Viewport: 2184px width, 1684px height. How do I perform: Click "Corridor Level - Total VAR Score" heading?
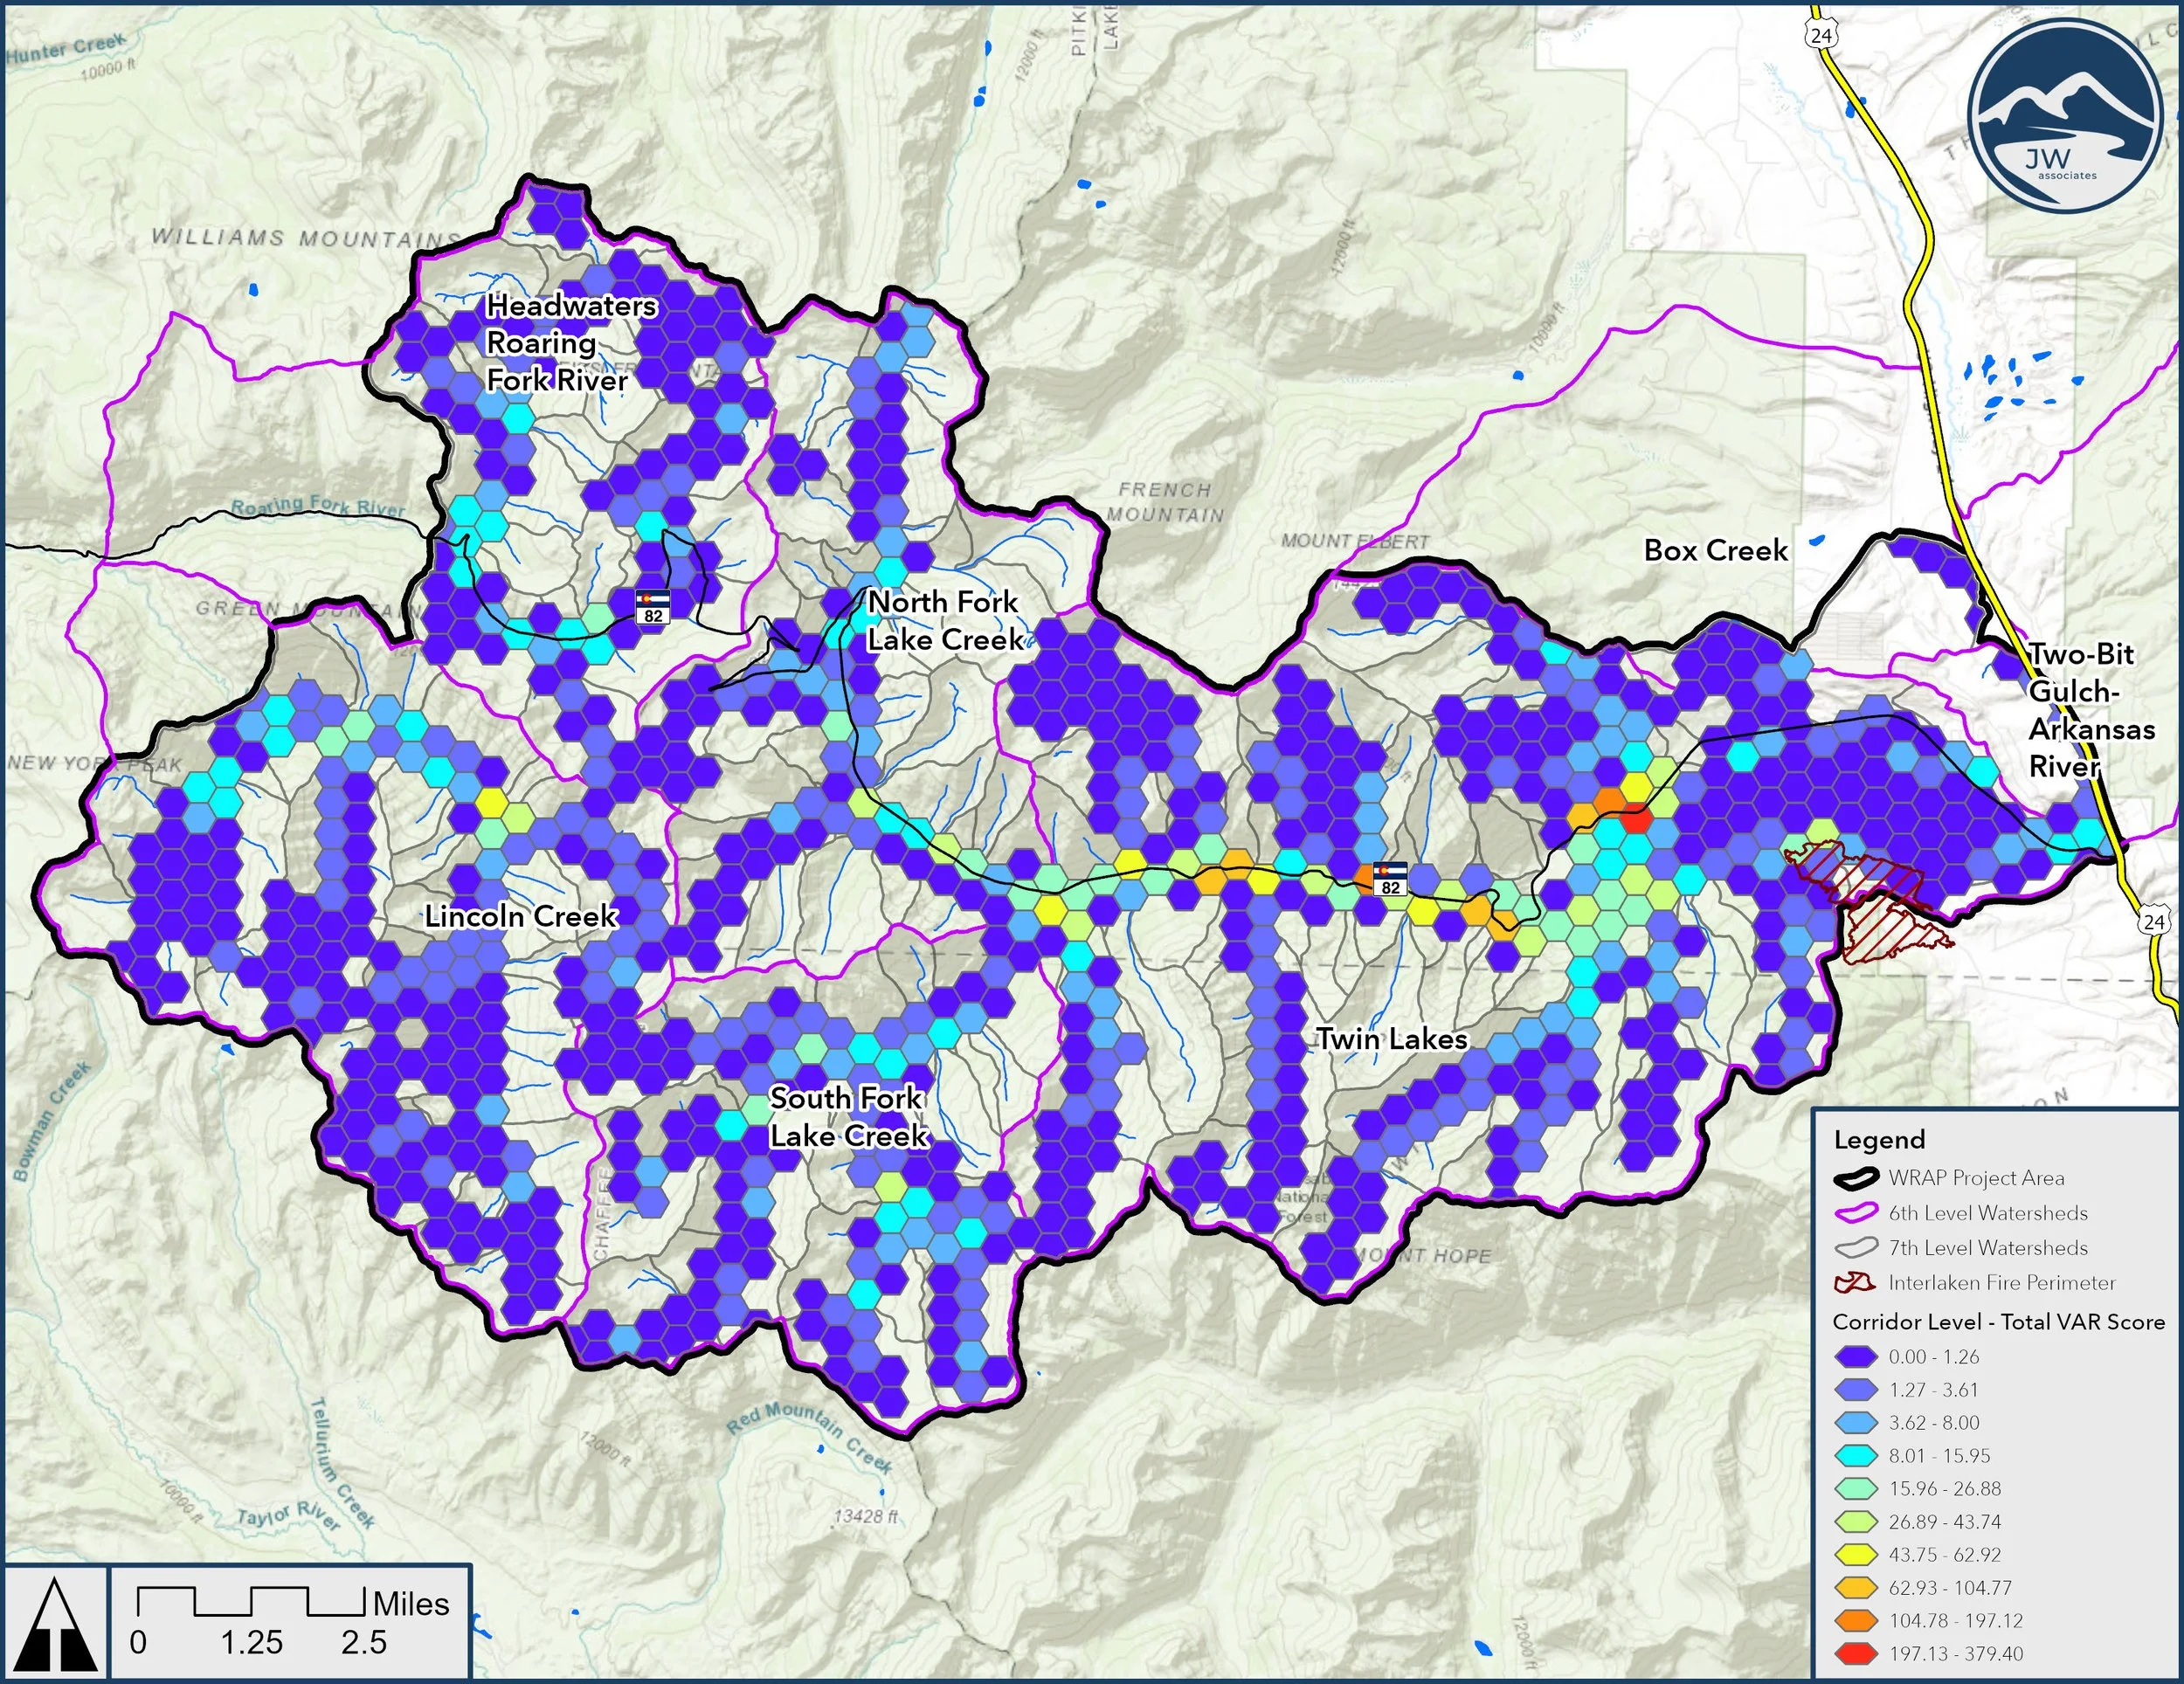coord(1998,1322)
